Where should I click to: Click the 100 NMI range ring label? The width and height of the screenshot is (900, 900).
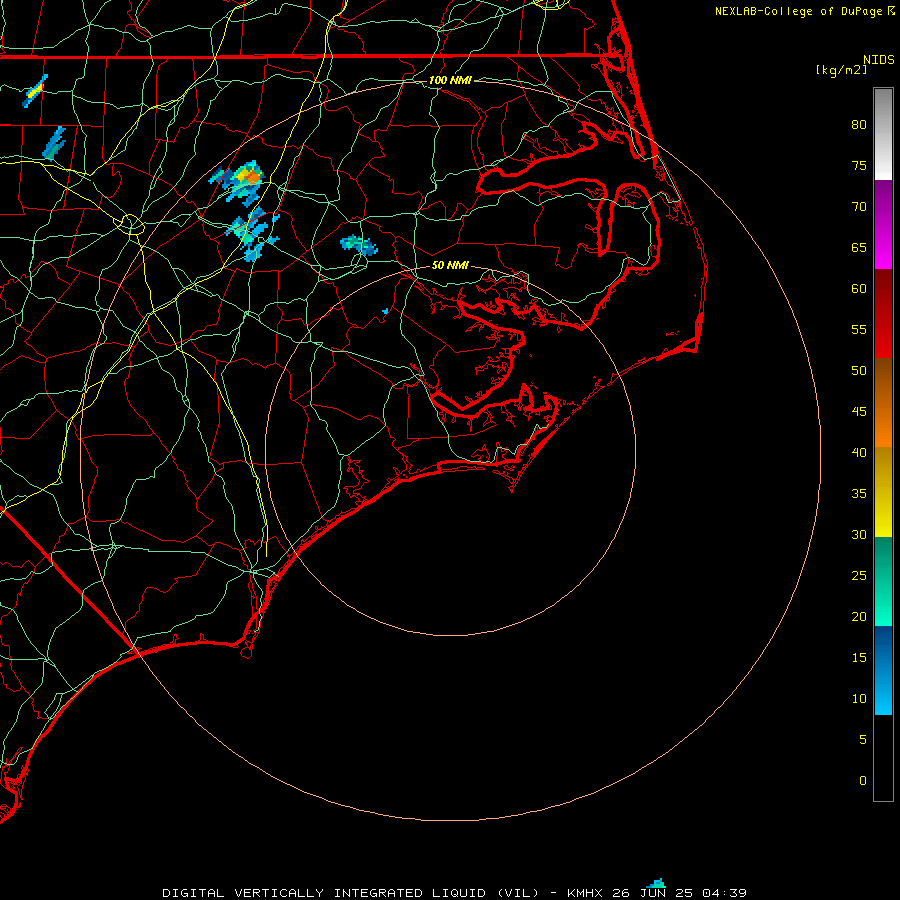coord(450,80)
